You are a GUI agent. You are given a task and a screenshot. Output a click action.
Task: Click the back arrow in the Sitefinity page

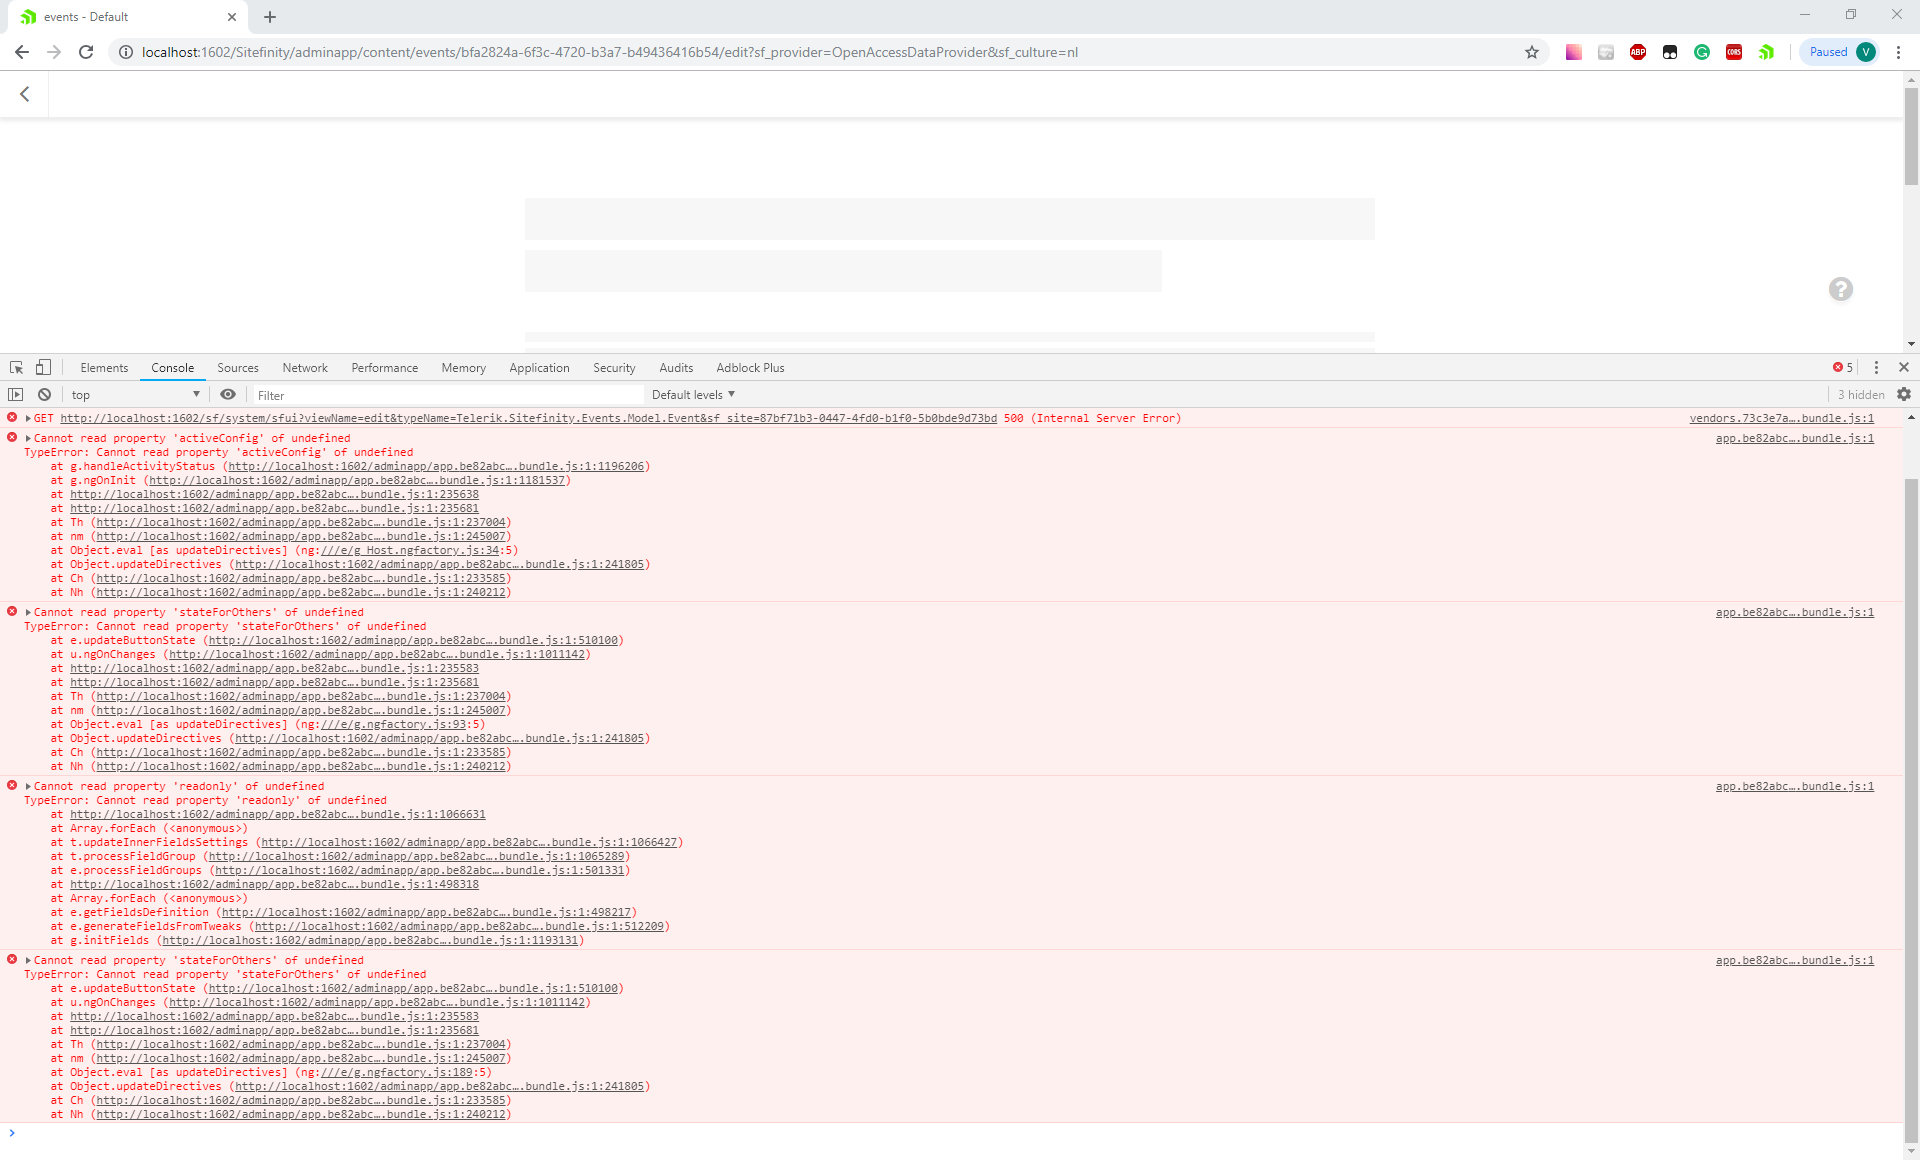click(x=25, y=94)
